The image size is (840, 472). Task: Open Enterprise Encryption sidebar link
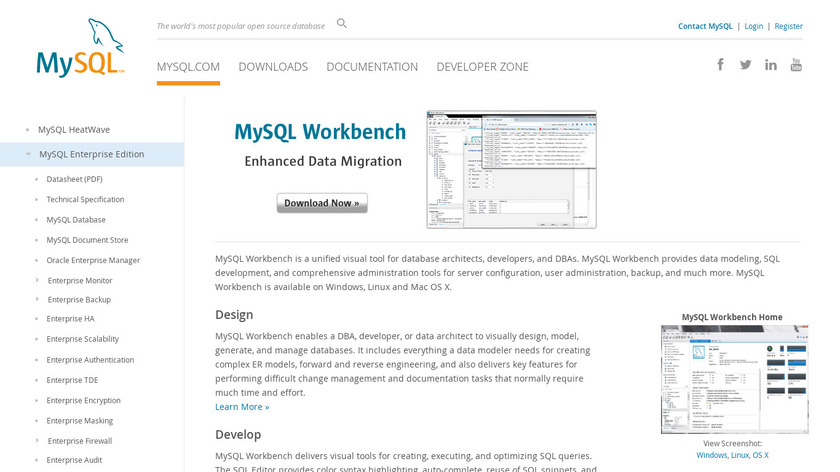tap(84, 400)
